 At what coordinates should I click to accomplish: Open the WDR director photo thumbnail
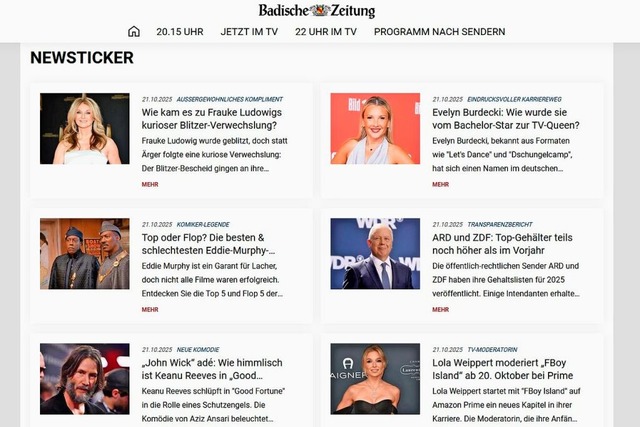[x=375, y=254]
